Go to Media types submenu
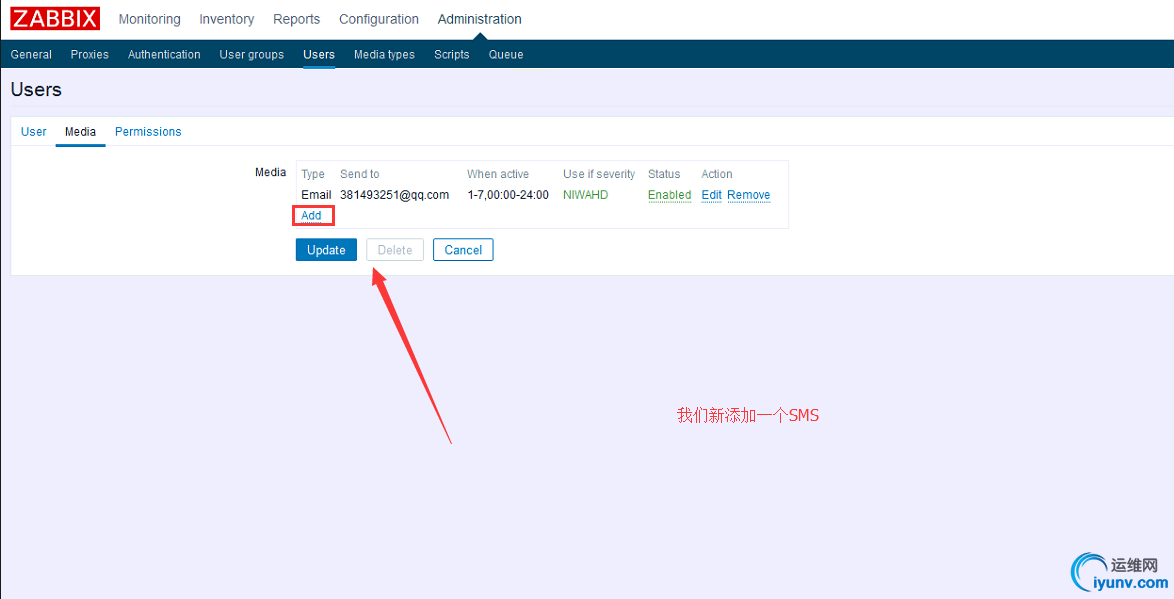The width and height of the screenshot is (1174, 599). click(x=384, y=55)
